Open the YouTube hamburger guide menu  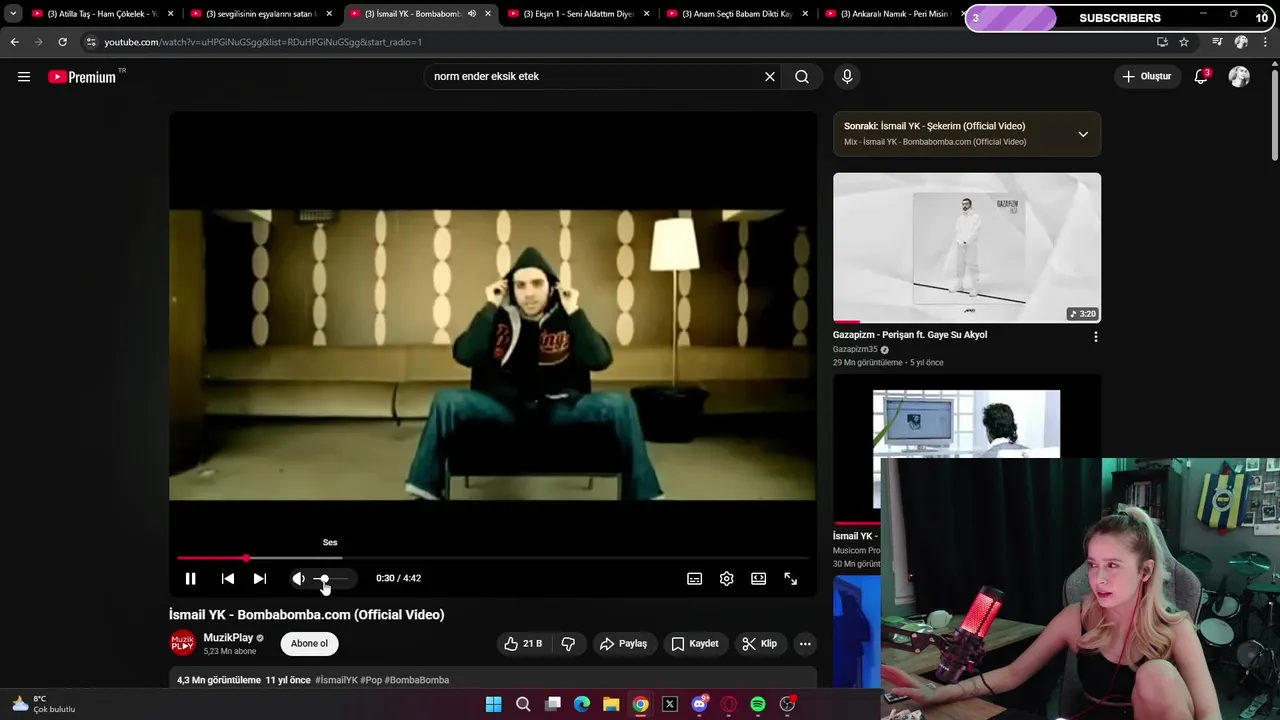[x=24, y=77]
